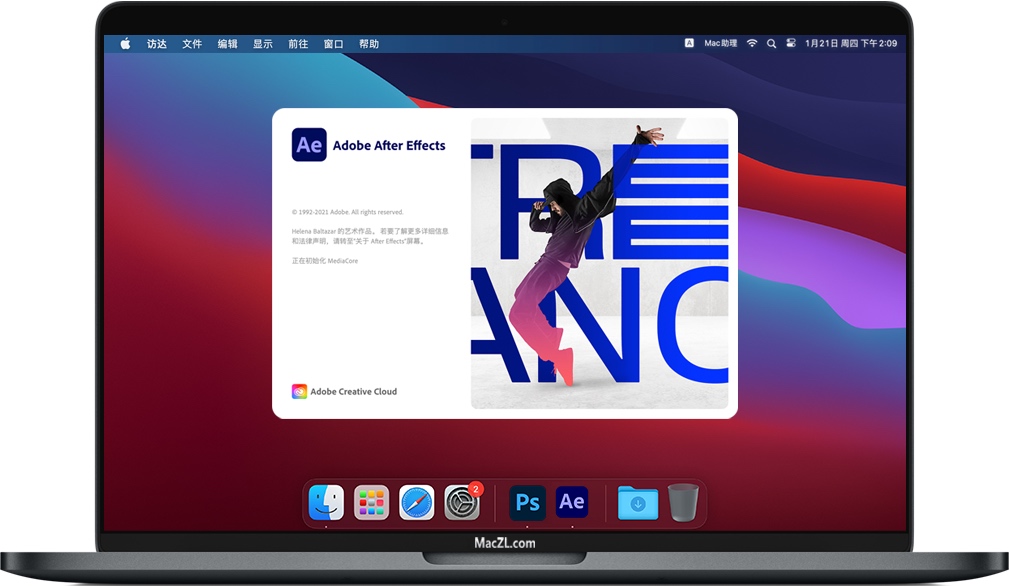The height and width of the screenshot is (586, 1009).
Task: Open the Apple menu
Action: click(x=124, y=43)
